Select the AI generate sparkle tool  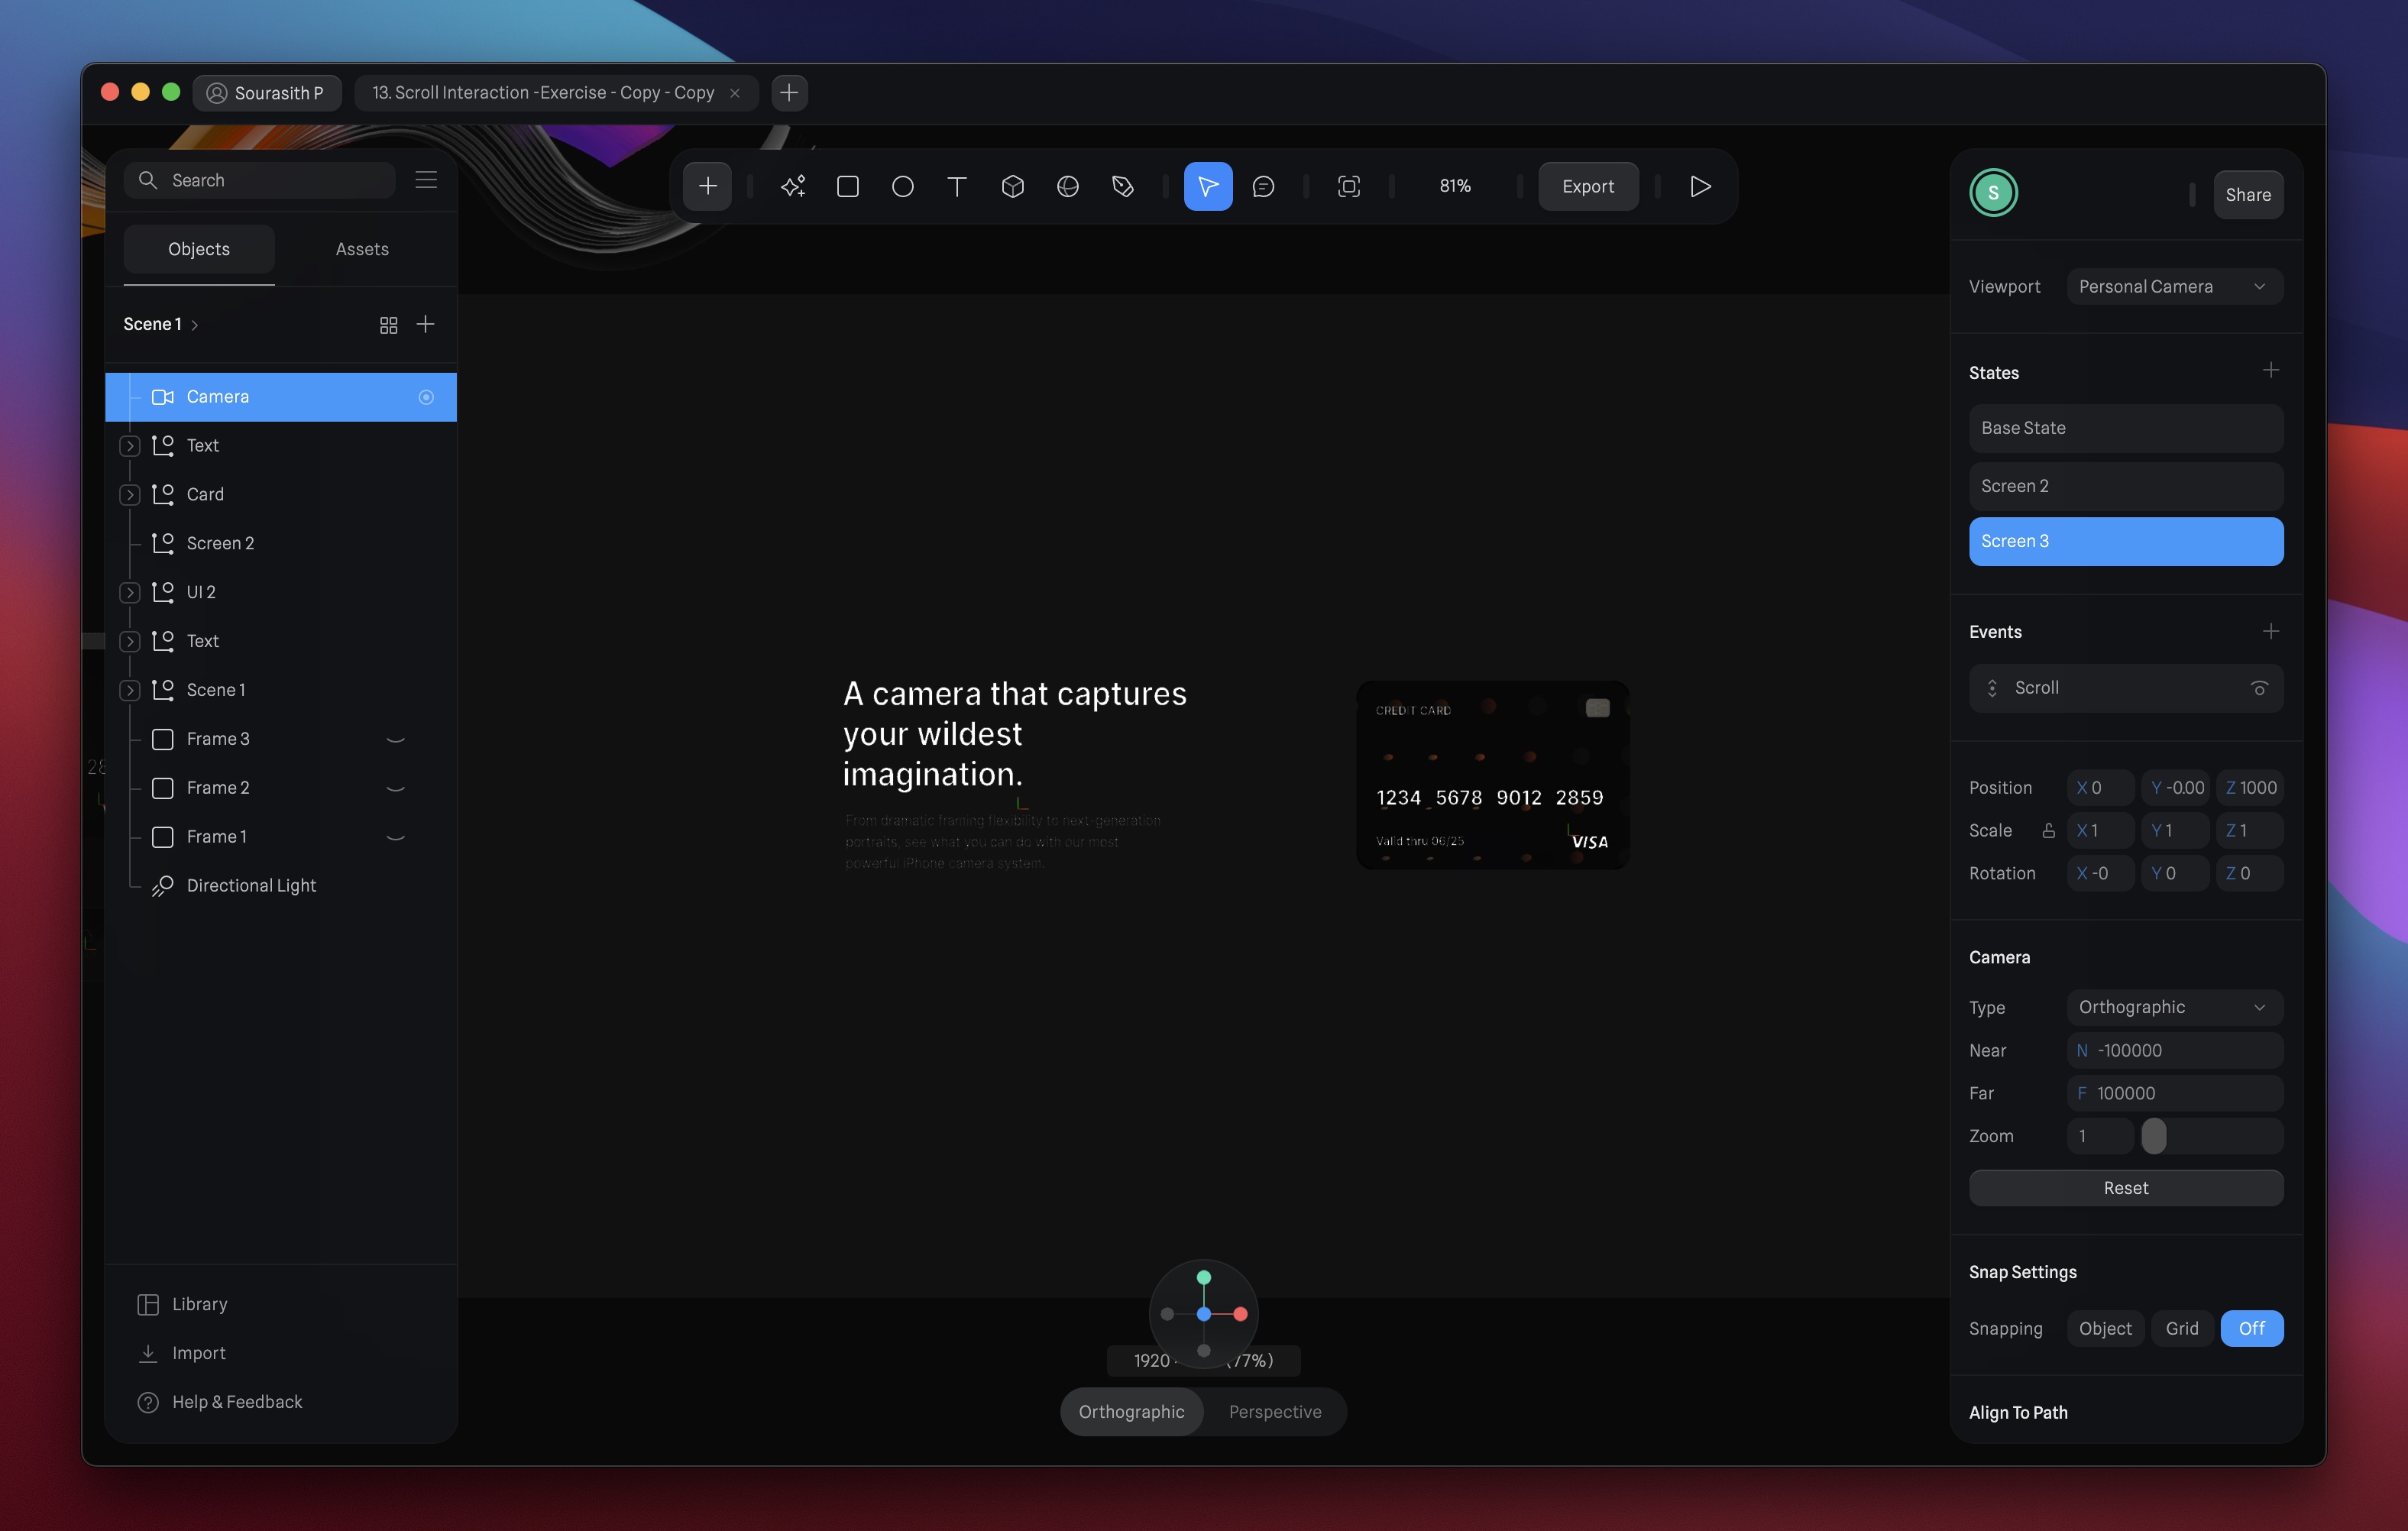(x=793, y=186)
